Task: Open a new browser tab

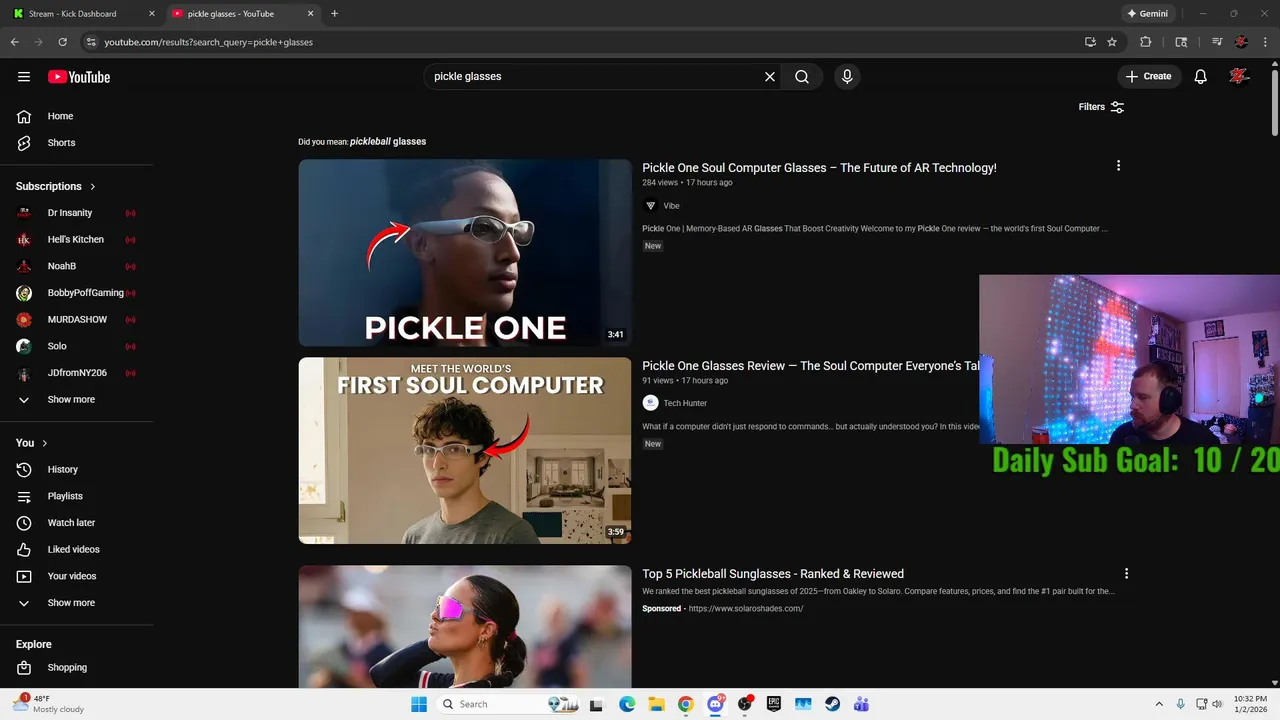Action: [x=334, y=14]
